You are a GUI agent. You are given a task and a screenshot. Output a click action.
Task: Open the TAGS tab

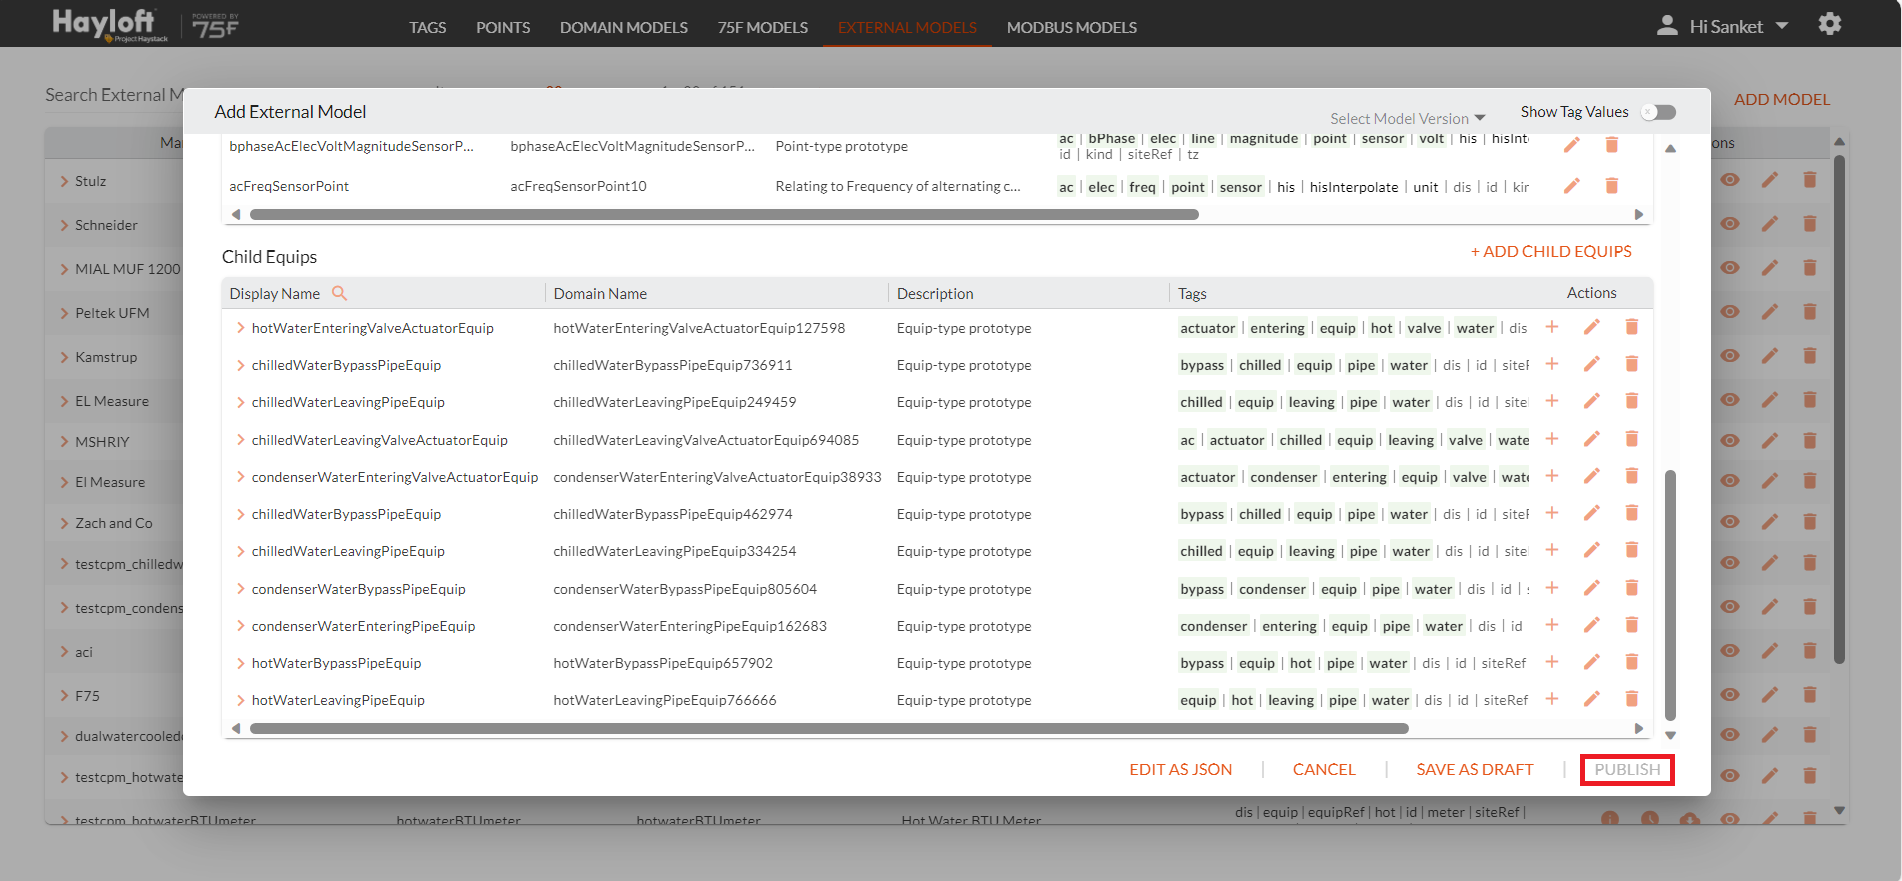[427, 27]
